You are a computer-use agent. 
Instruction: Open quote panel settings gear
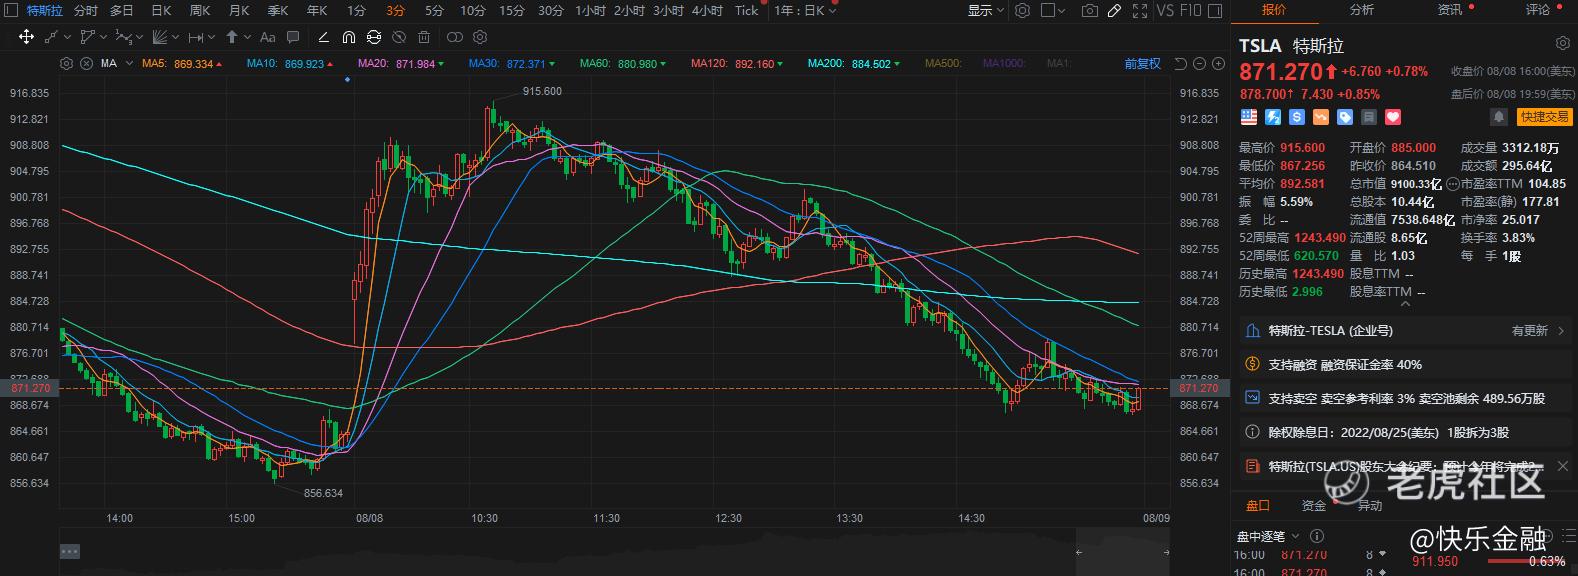pyautogui.click(x=1562, y=44)
